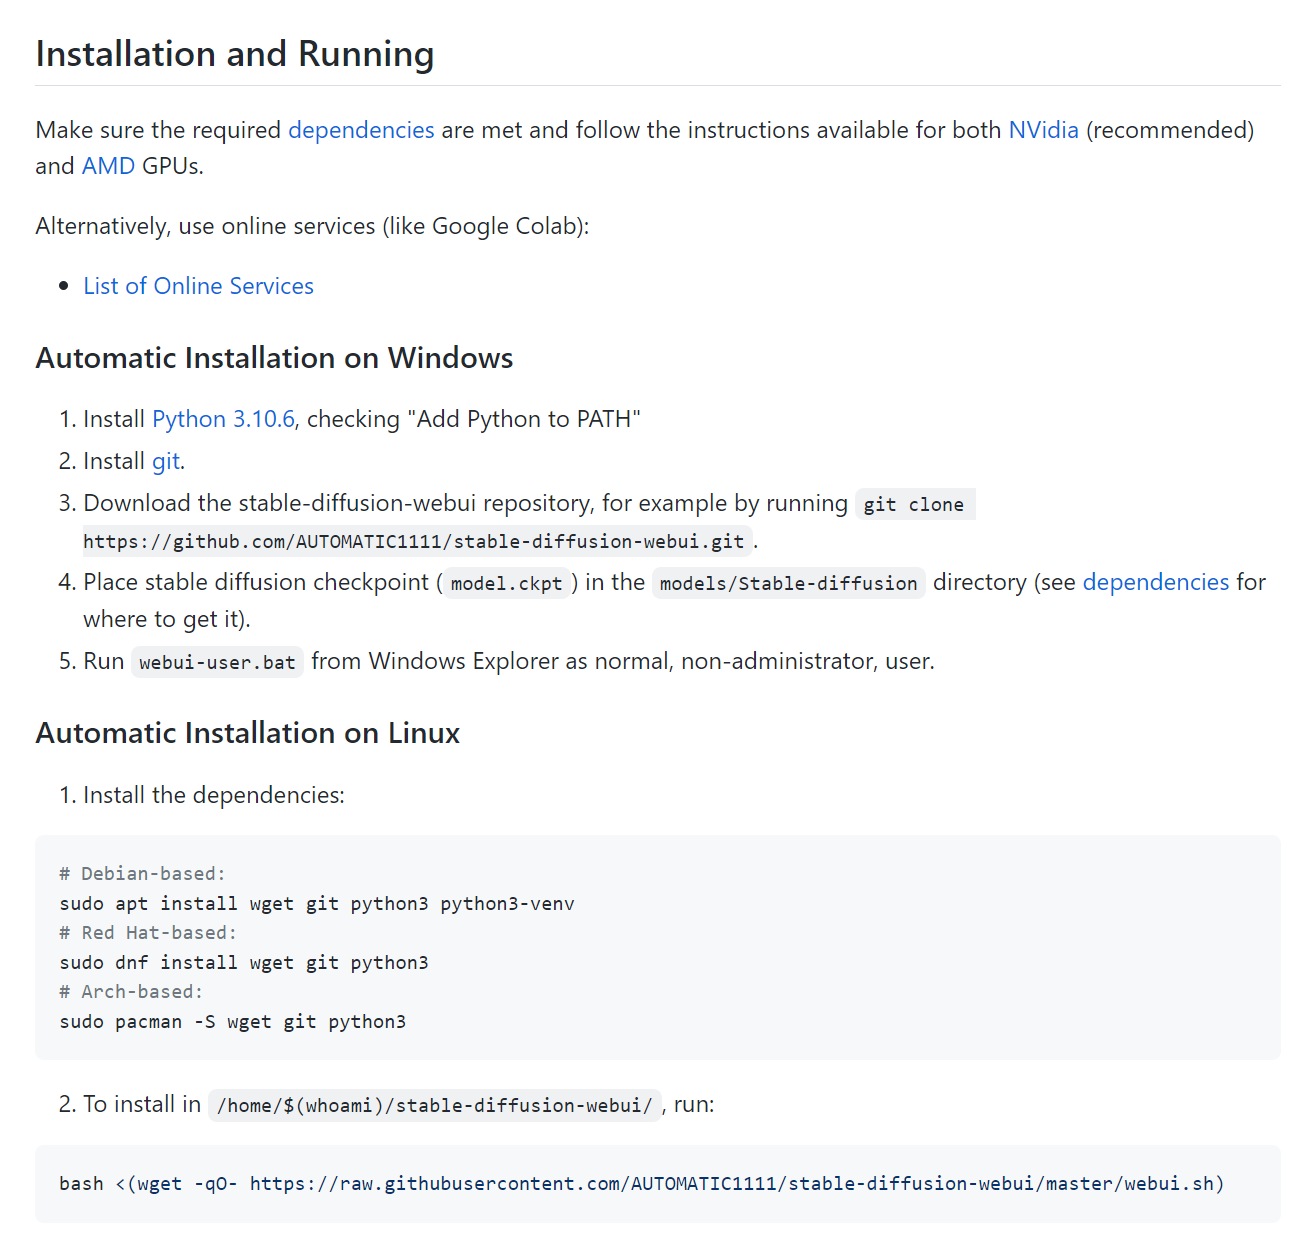Click the 'Automatic Installation on Windows' heading
Viewport: 1315px width, 1246px height.
(x=274, y=358)
